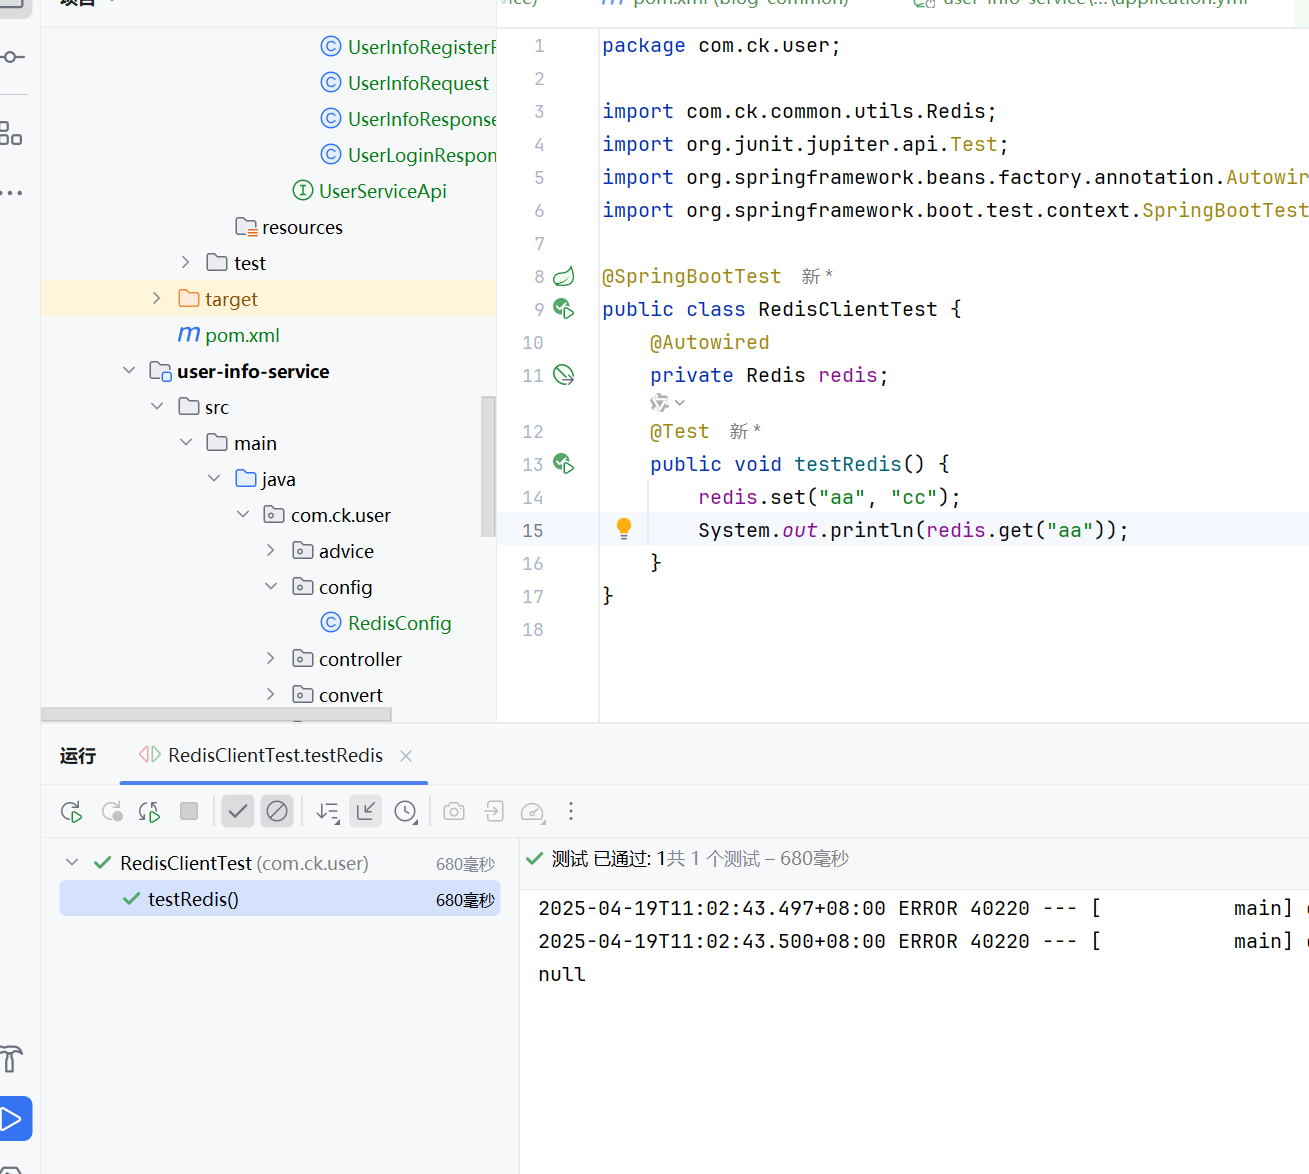The width and height of the screenshot is (1309, 1174).
Task: Open the Commit tool window icon
Action: pos(13,57)
